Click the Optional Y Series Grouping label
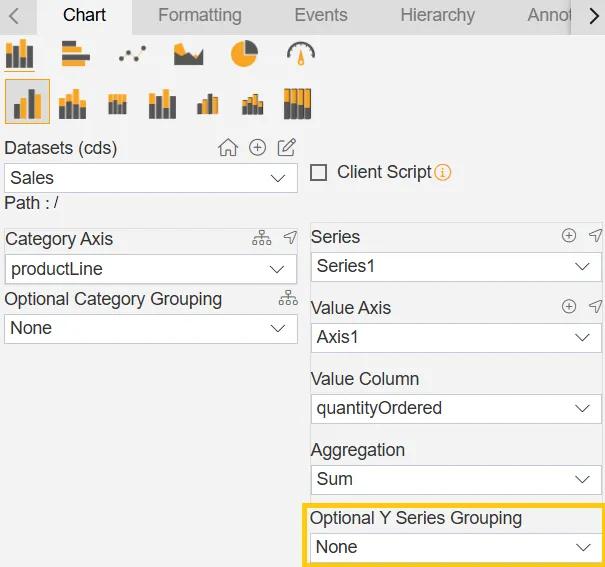Viewport: 605px width, 567px height. [416, 518]
